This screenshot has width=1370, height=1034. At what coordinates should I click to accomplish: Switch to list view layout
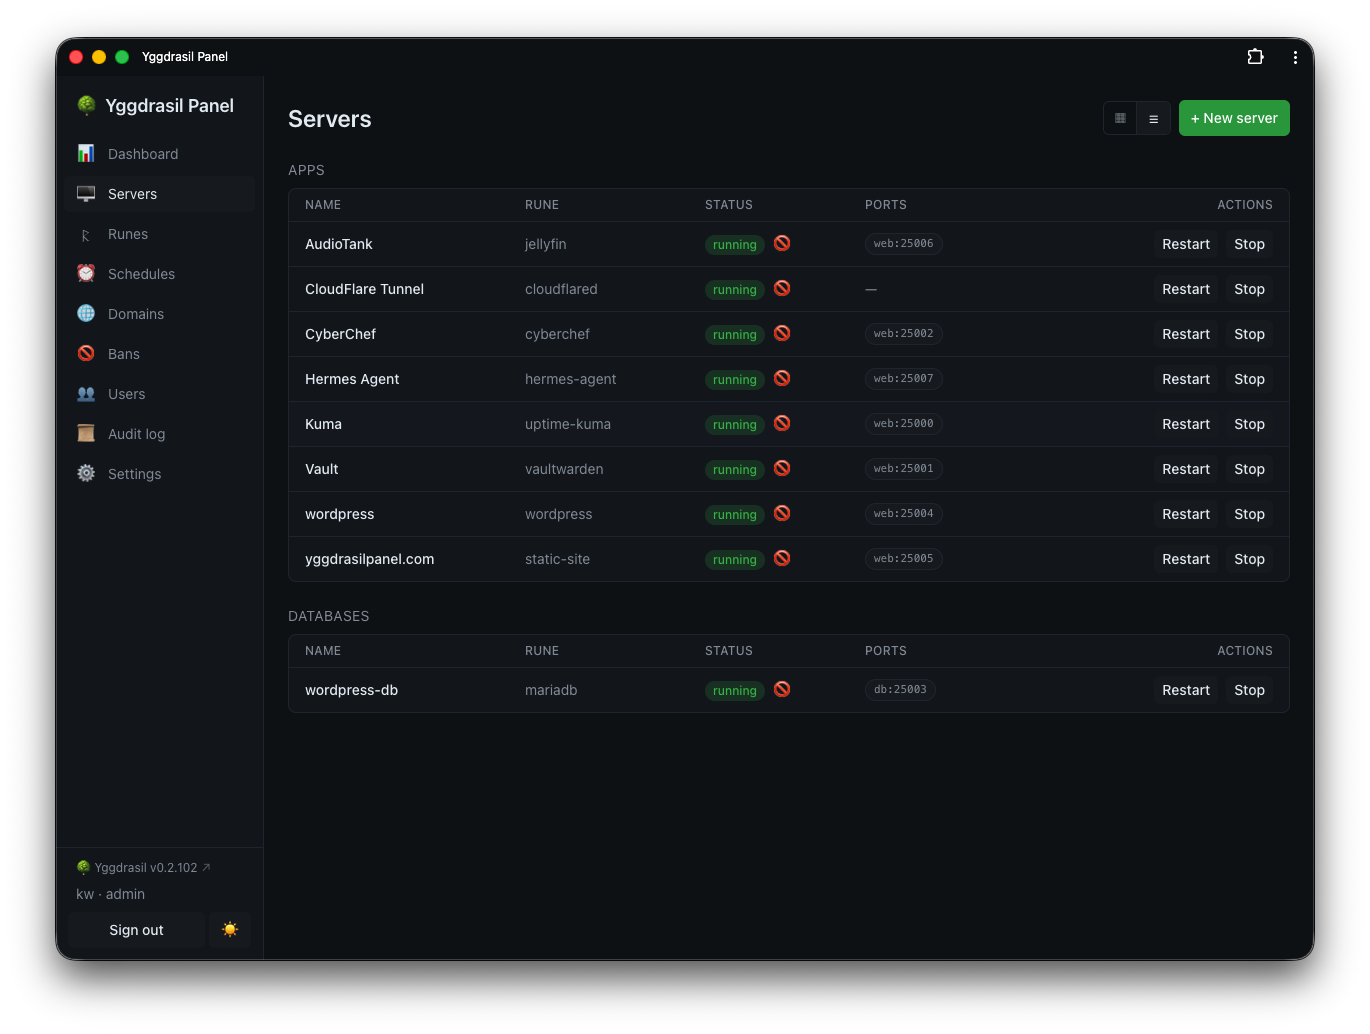(1153, 118)
